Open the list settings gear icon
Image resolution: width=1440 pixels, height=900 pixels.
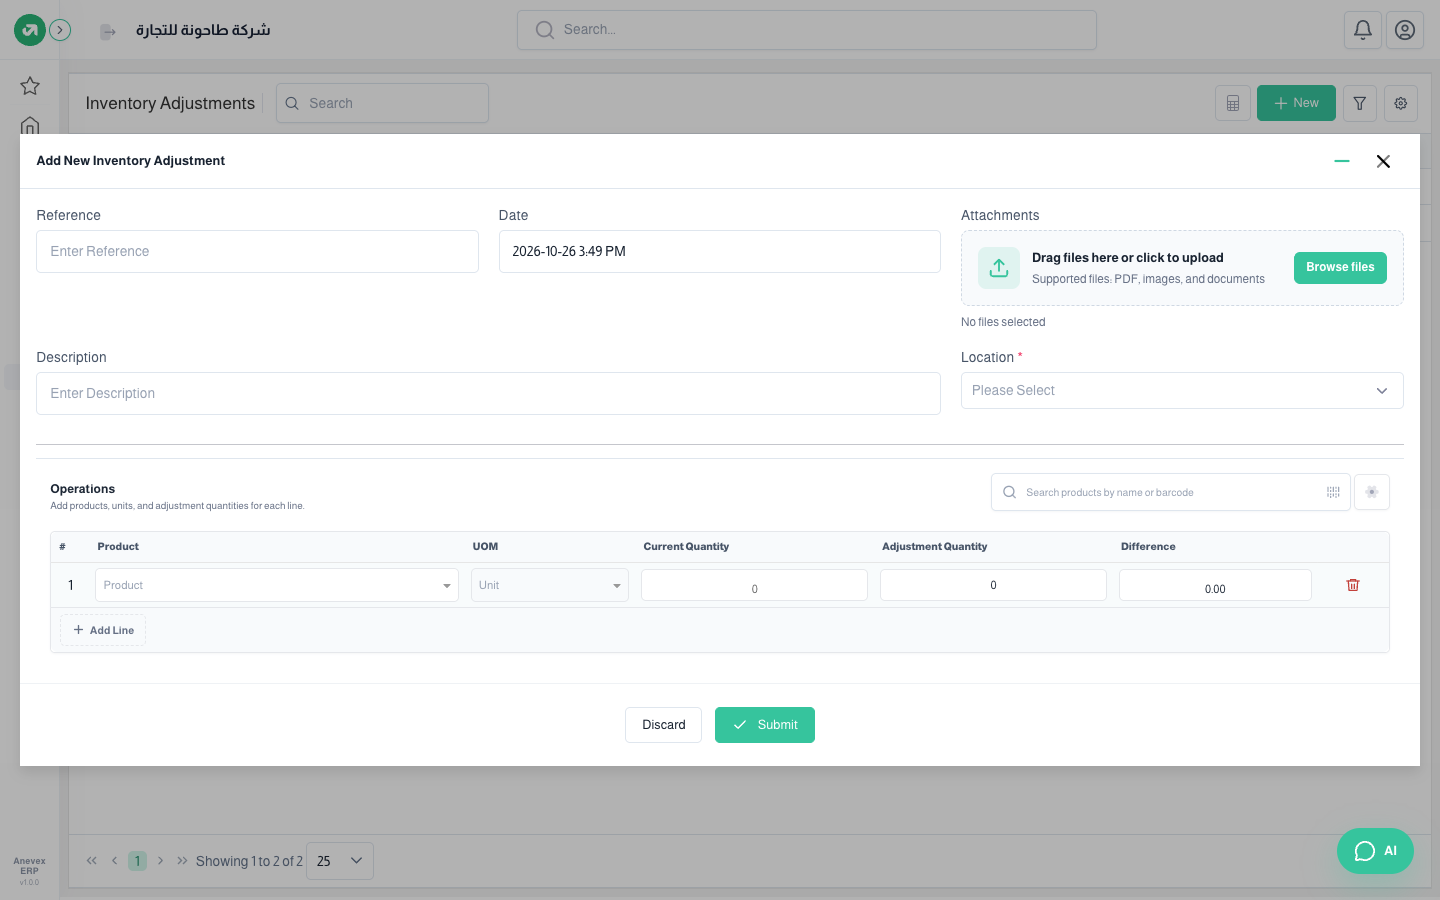click(x=1401, y=103)
